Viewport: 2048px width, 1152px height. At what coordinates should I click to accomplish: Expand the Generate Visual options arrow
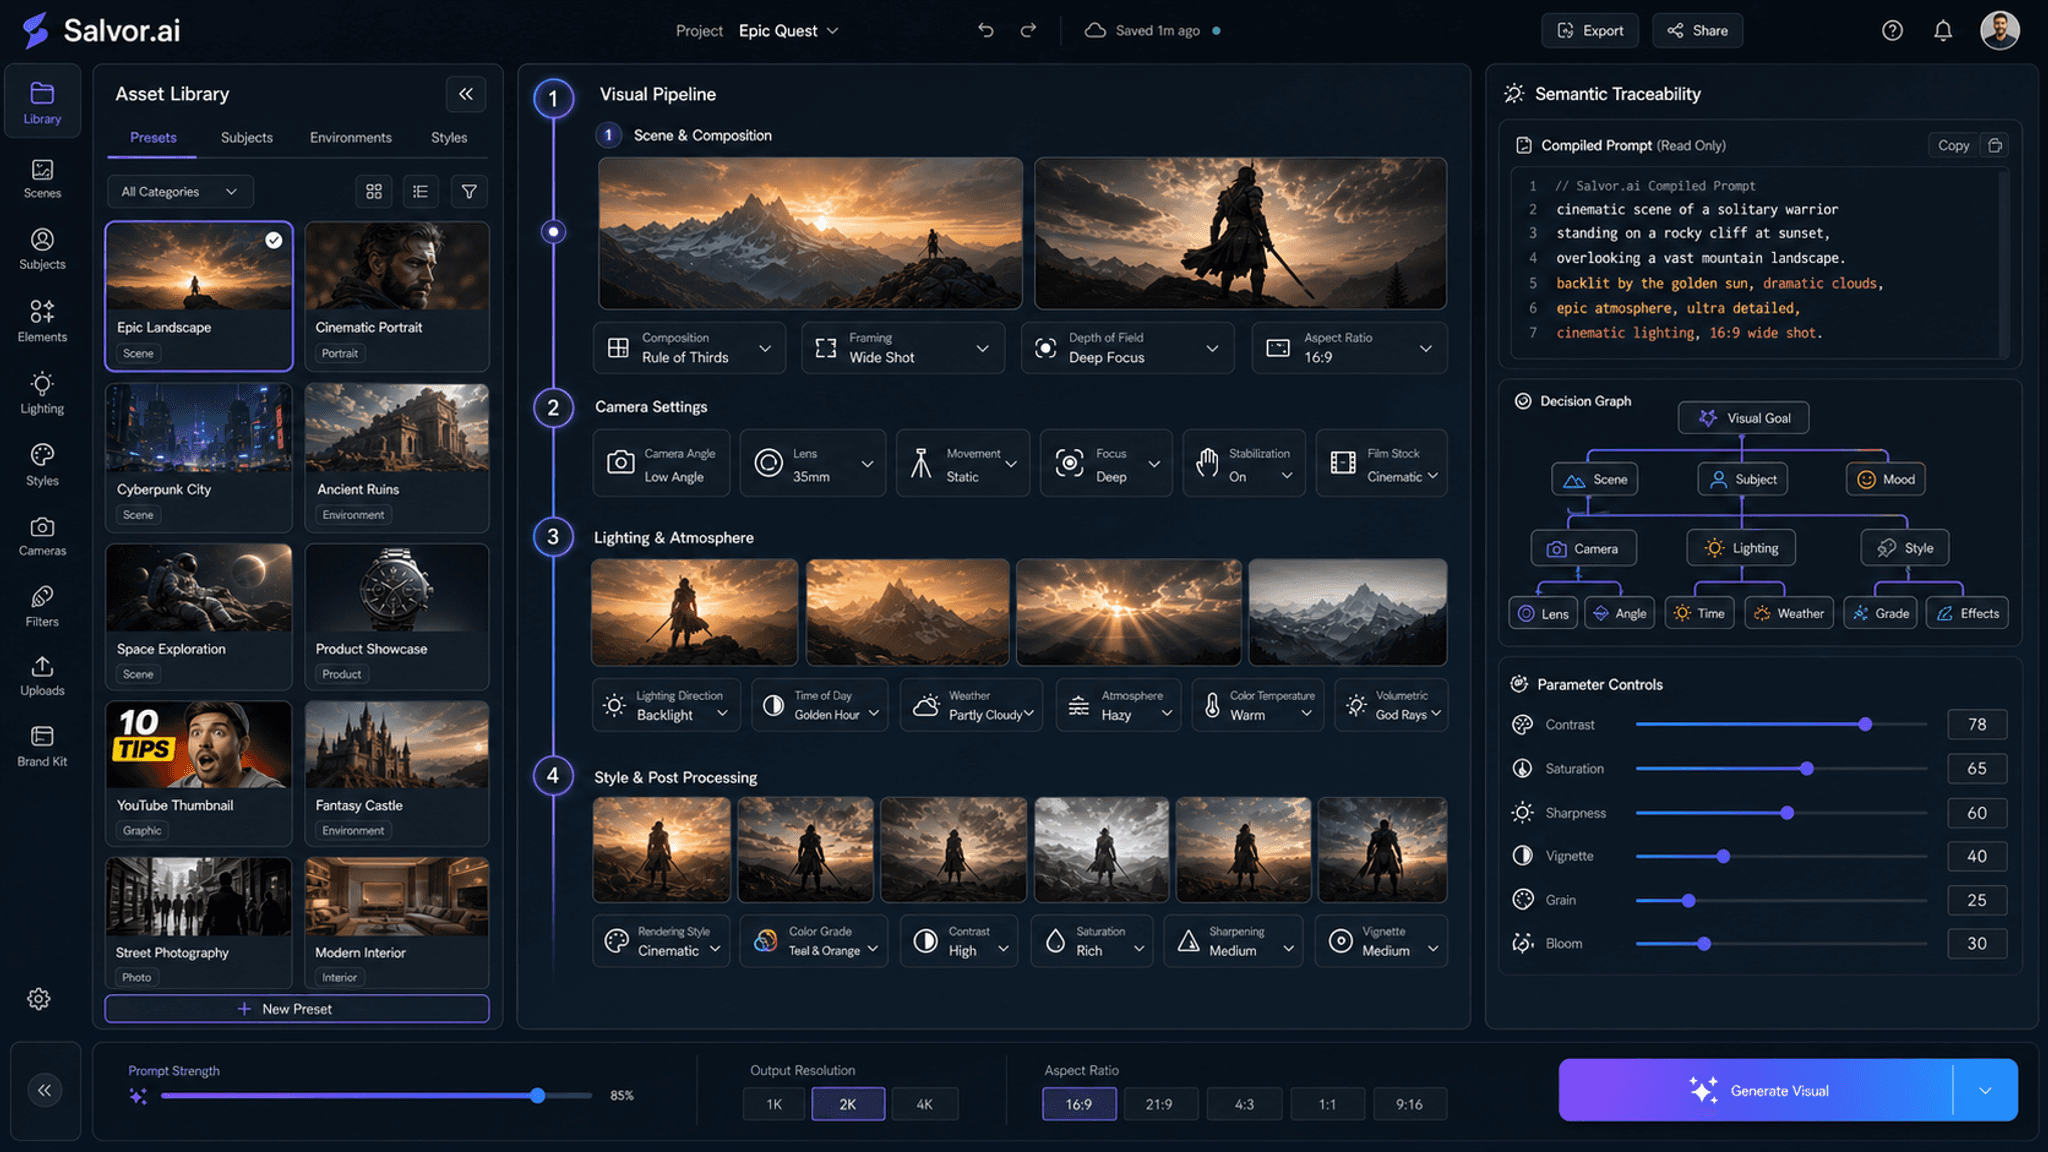(x=1985, y=1090)
